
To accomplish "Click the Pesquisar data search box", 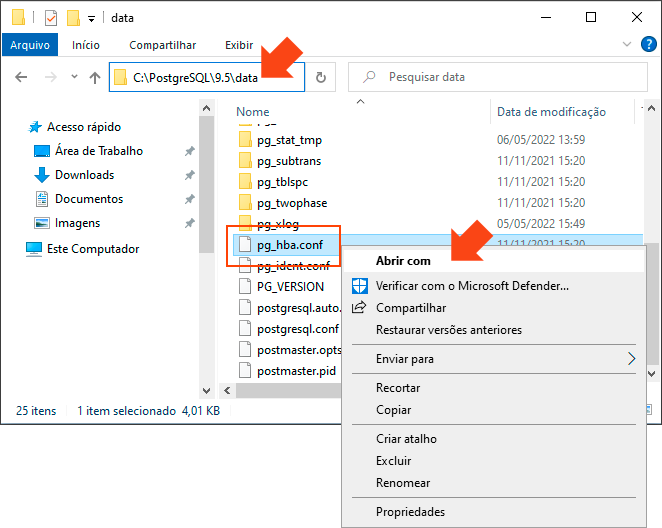I will pos(500,78).
